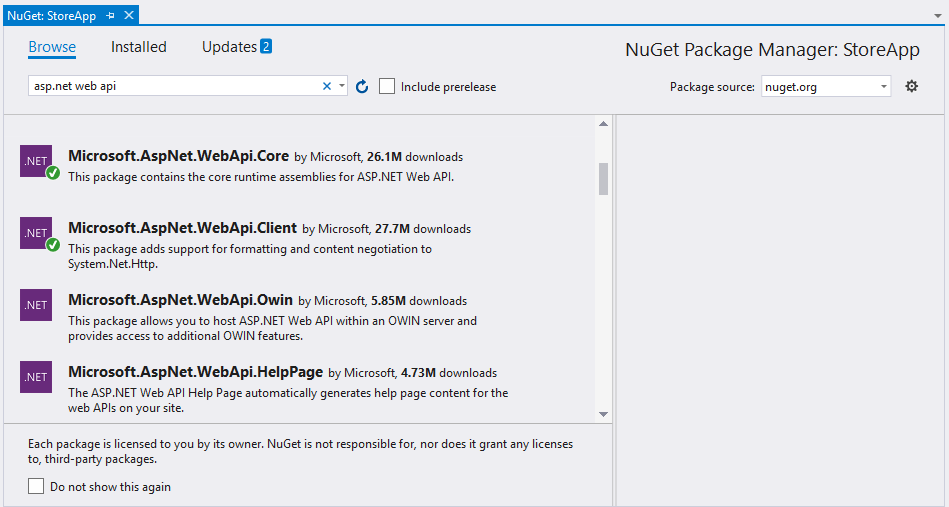949x507 pixels.
Task: Select the Microsoft.AspNet.WebApi.Owin package title
Action: coord(180,300)
